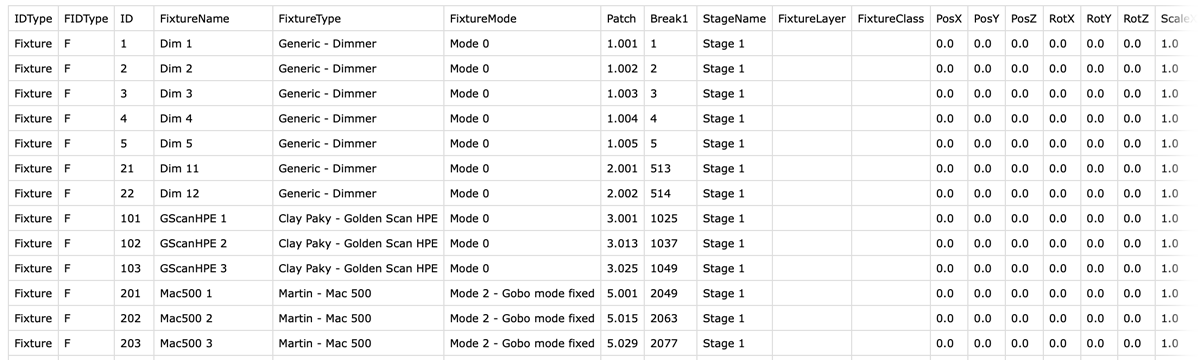Image resolution: width=1200 pixels, height=360 pixels.
Task: Select the Break1 value 1037 cell
Action: [x=670, y=244]
